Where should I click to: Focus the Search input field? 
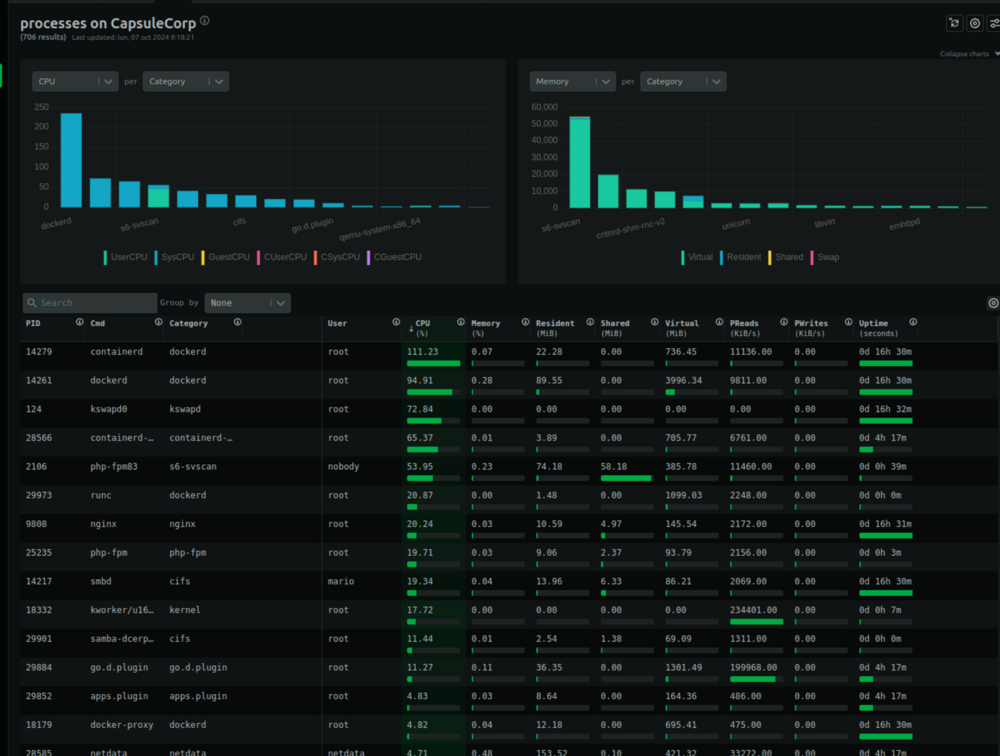click(x=90, y=303)
